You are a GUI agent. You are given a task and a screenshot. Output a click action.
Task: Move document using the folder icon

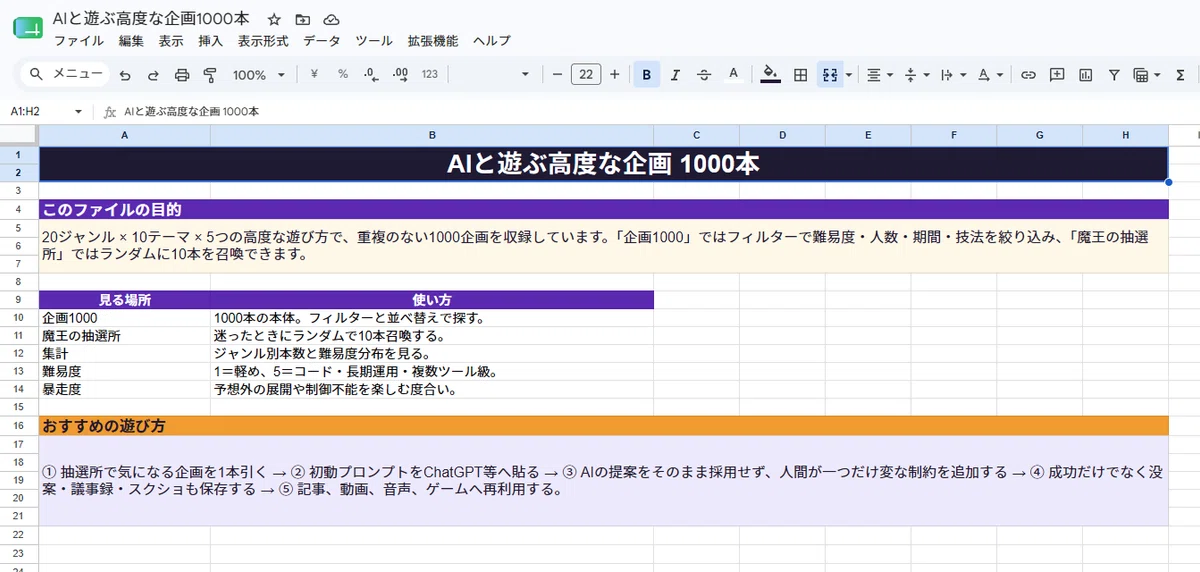(303, 19)
